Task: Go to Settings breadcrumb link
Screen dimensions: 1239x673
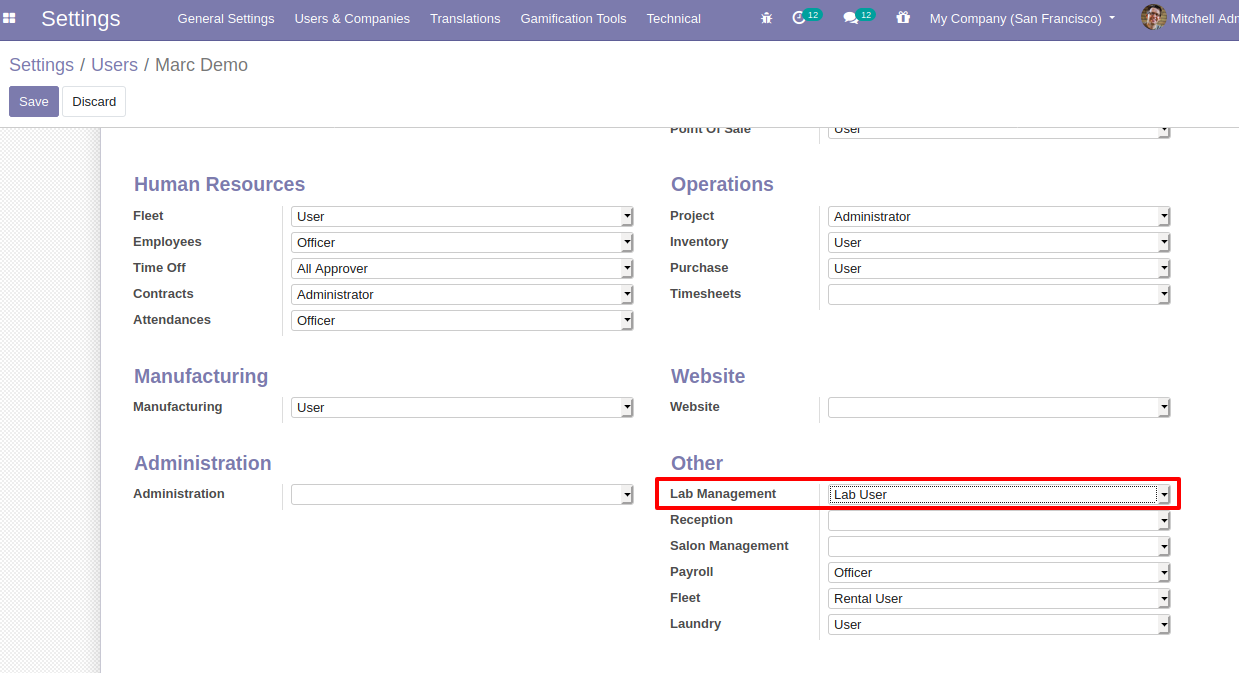Action: 41,65
